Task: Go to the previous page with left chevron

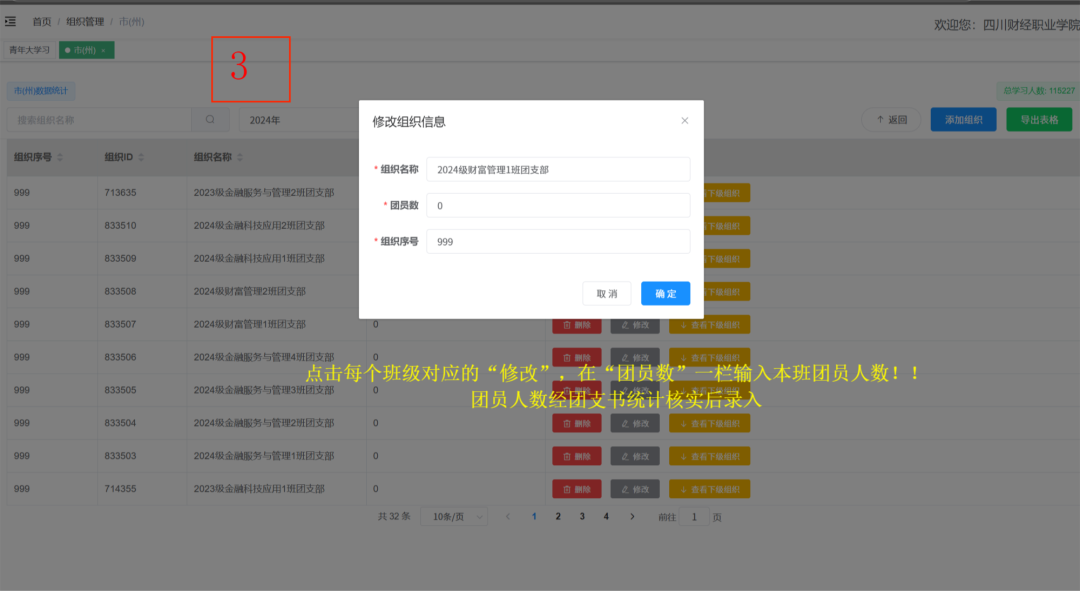Action: (x=508, y=517)
